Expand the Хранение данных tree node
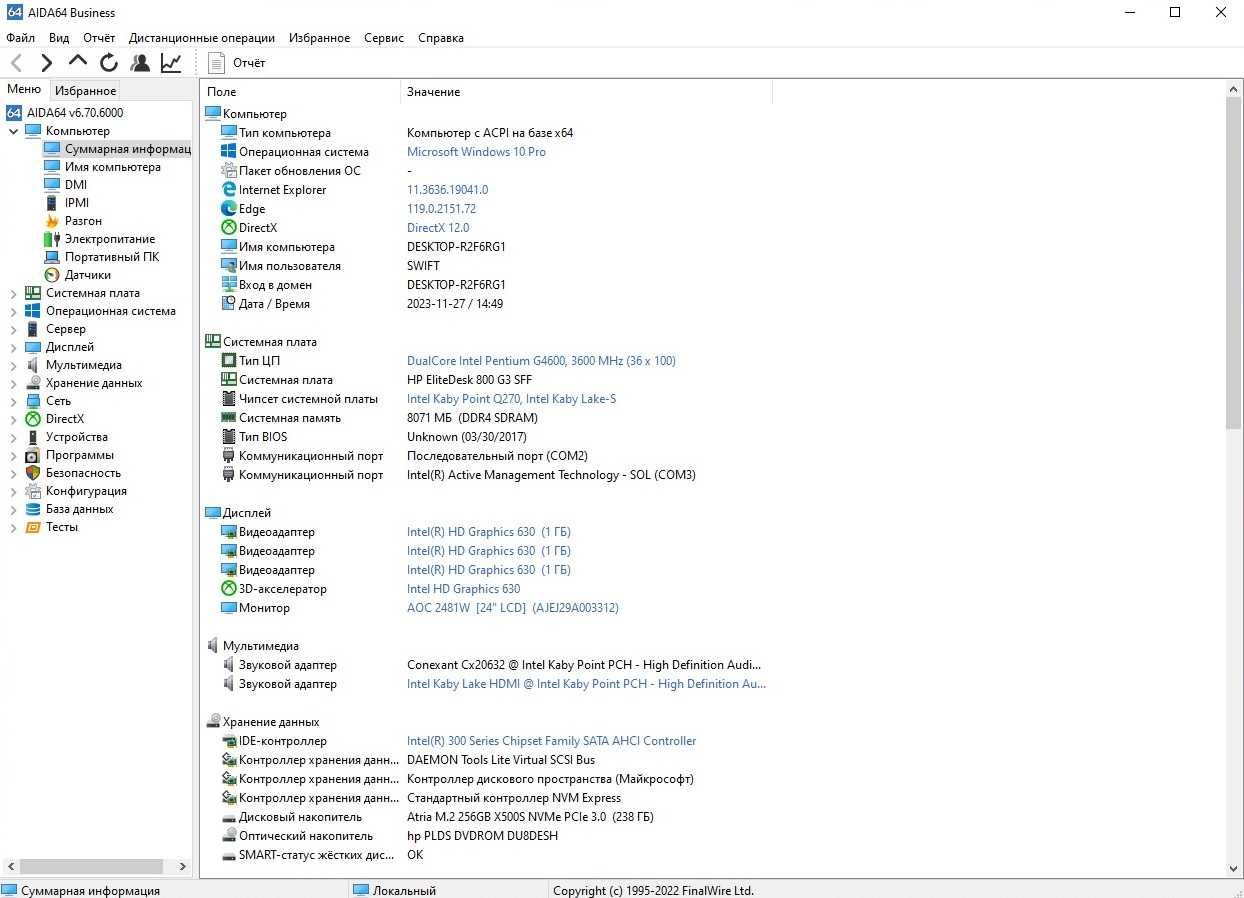Viewport: 1244px width, 898px height. [13, 383]
